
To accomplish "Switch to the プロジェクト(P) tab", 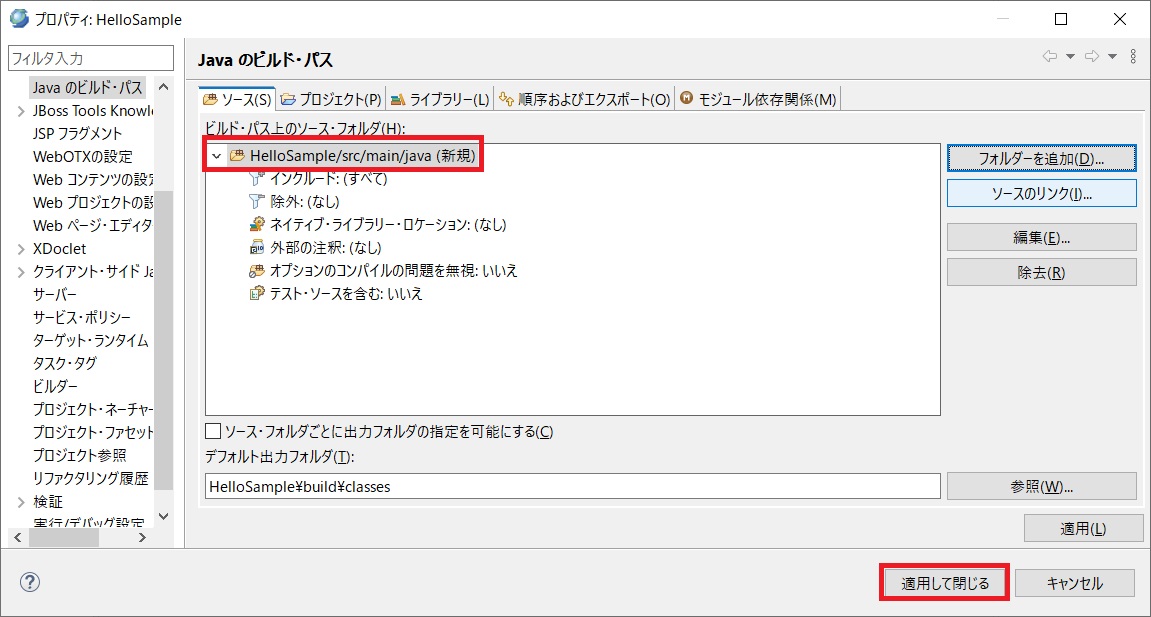I will click(x=331, y=99).
